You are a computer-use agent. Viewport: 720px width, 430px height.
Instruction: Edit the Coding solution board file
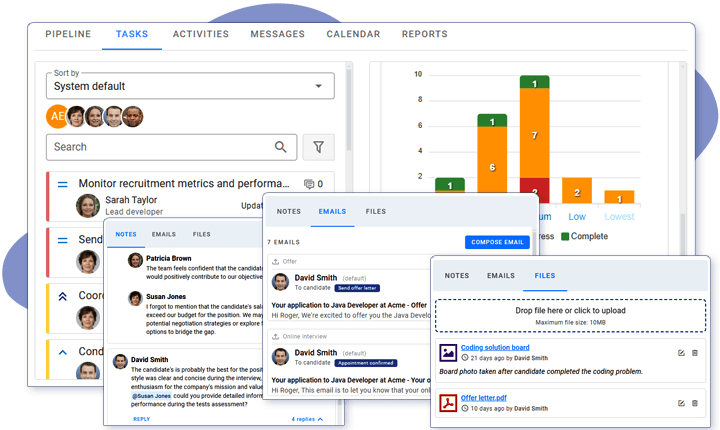click(681, 353)
